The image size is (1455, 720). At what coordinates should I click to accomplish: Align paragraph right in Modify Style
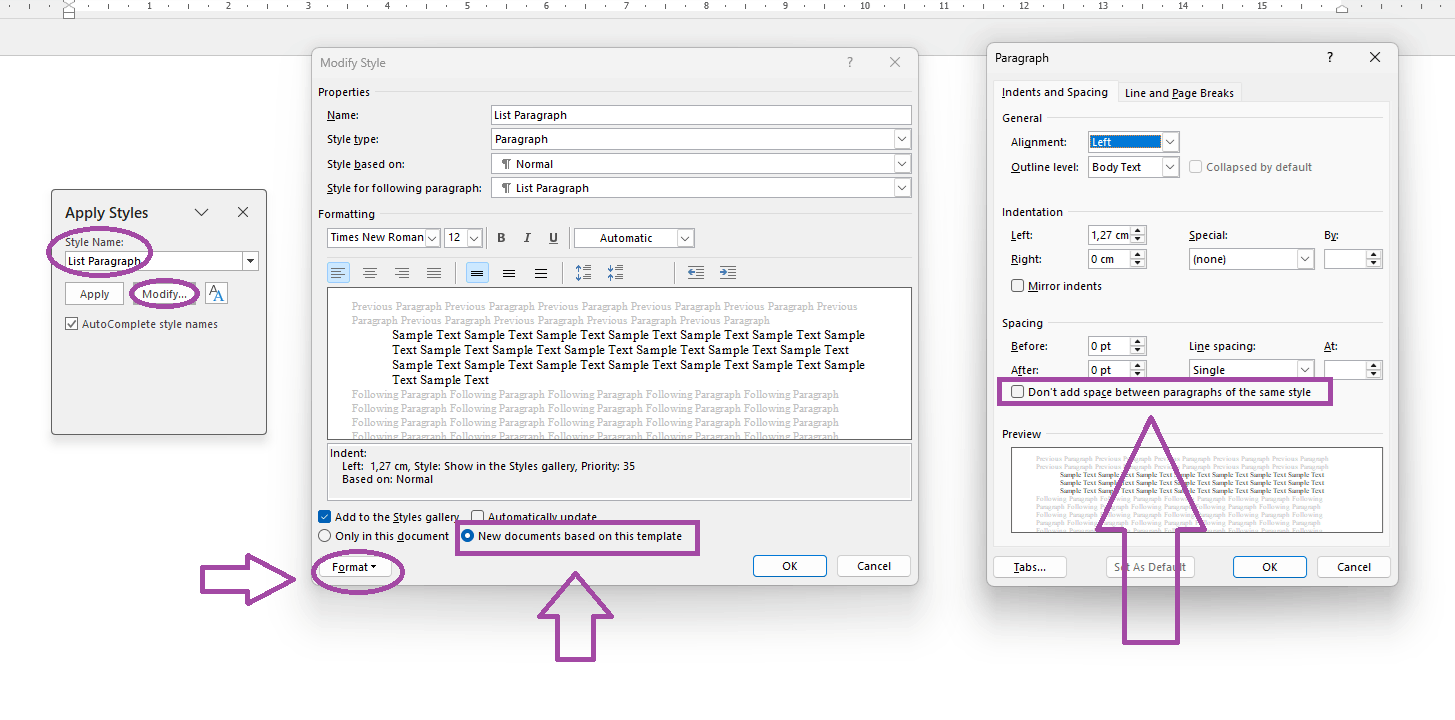pyautogui.click(x=402, y=273)
